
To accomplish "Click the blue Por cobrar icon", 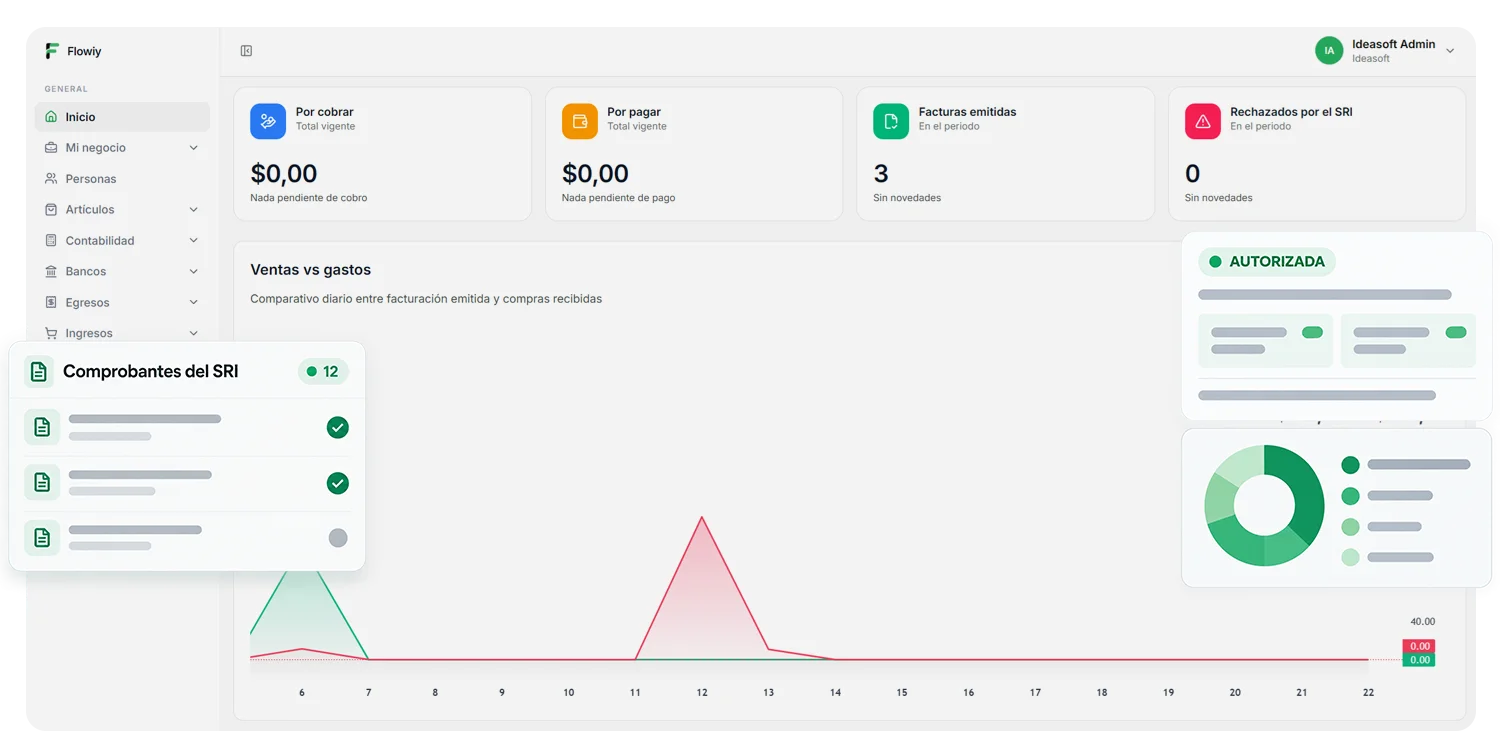I will pos(268,121).
